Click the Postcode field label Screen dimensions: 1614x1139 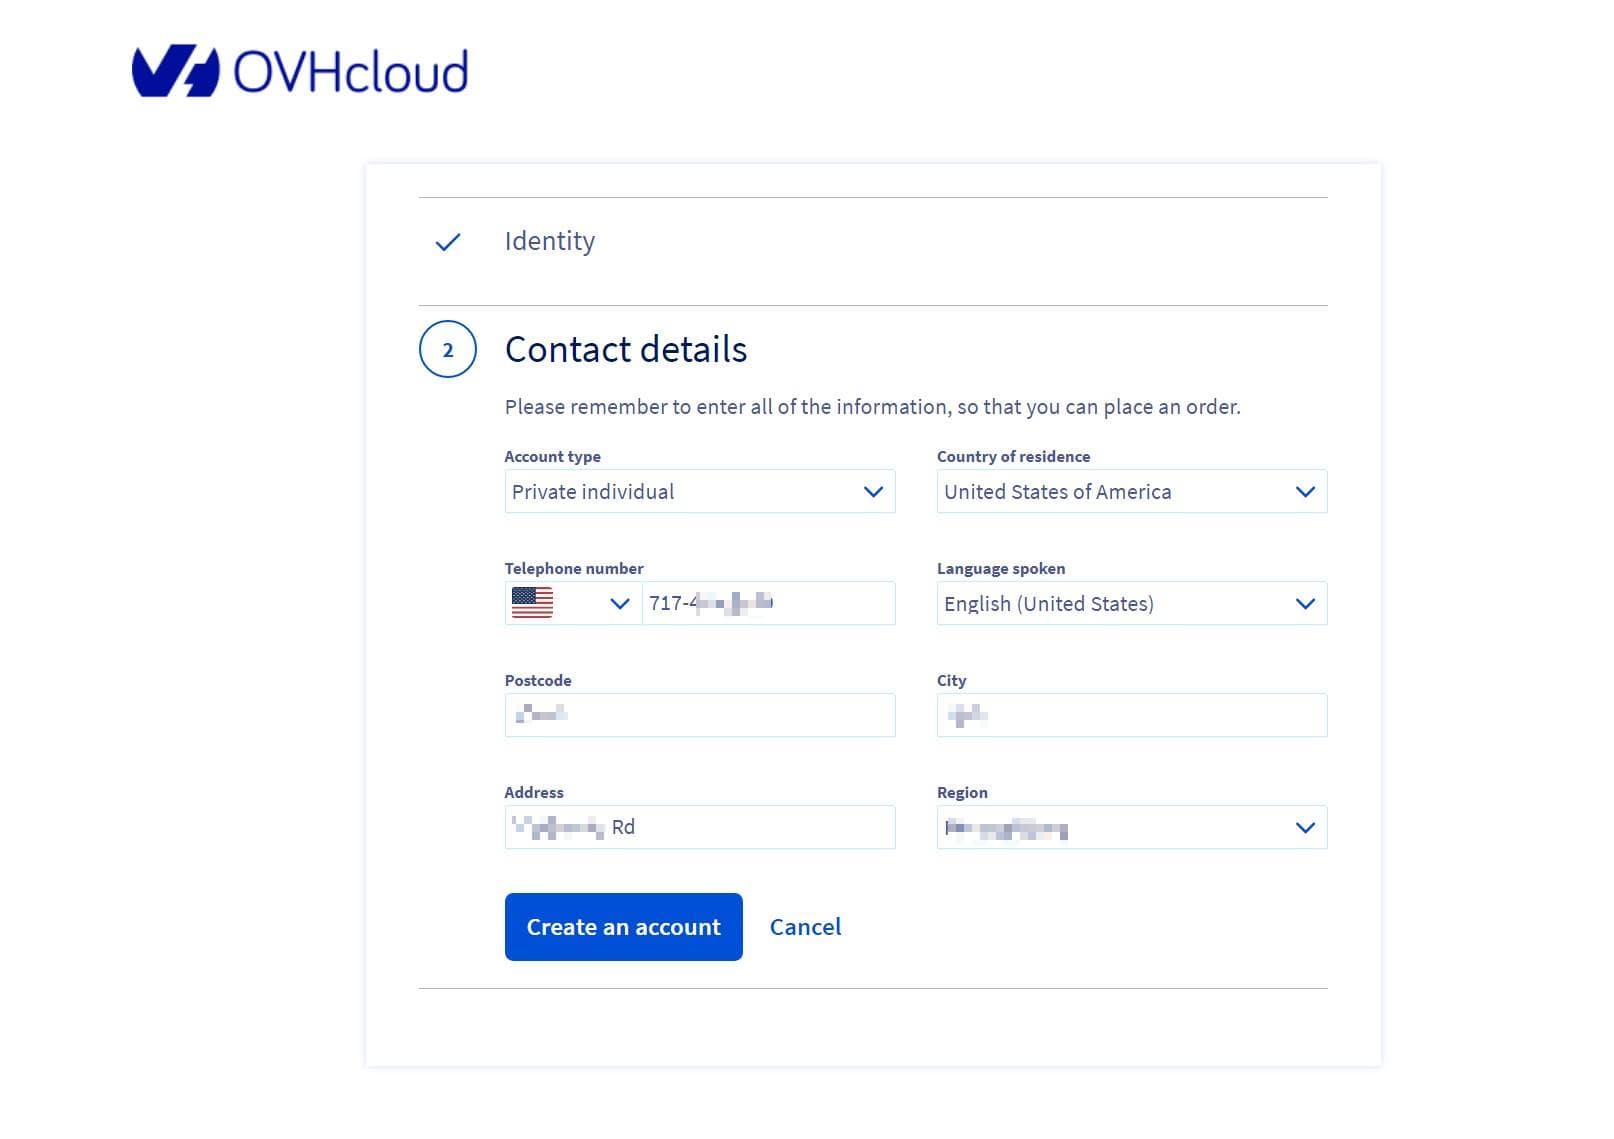point(538,681)
